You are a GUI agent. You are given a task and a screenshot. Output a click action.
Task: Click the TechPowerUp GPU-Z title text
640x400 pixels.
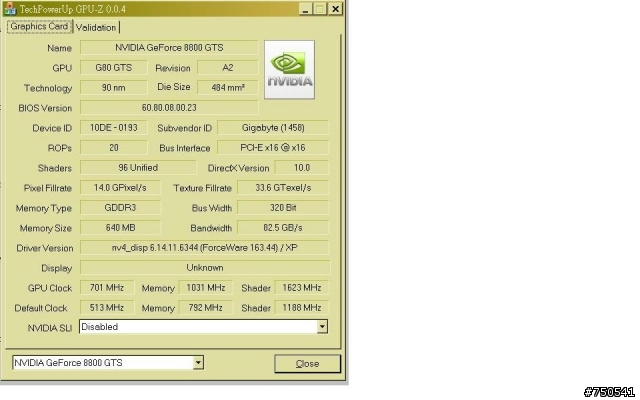click(x=73, y=9)
